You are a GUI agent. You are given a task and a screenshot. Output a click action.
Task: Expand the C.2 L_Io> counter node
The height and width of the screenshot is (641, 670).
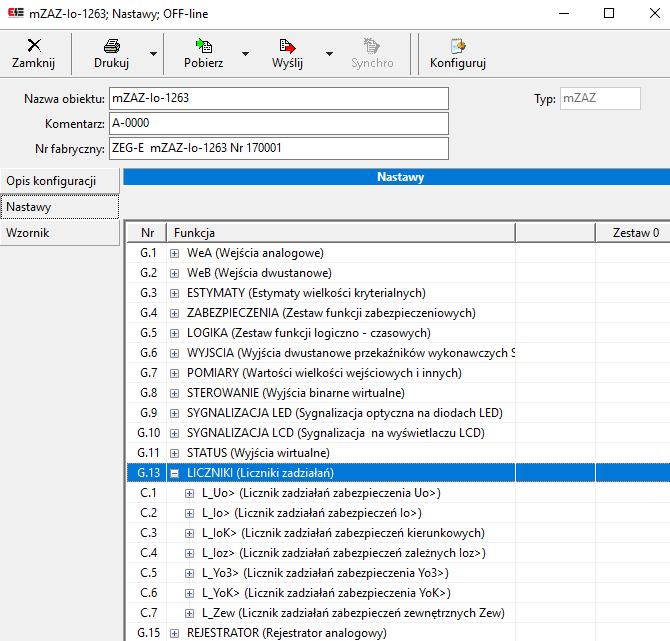pos(189,513)
